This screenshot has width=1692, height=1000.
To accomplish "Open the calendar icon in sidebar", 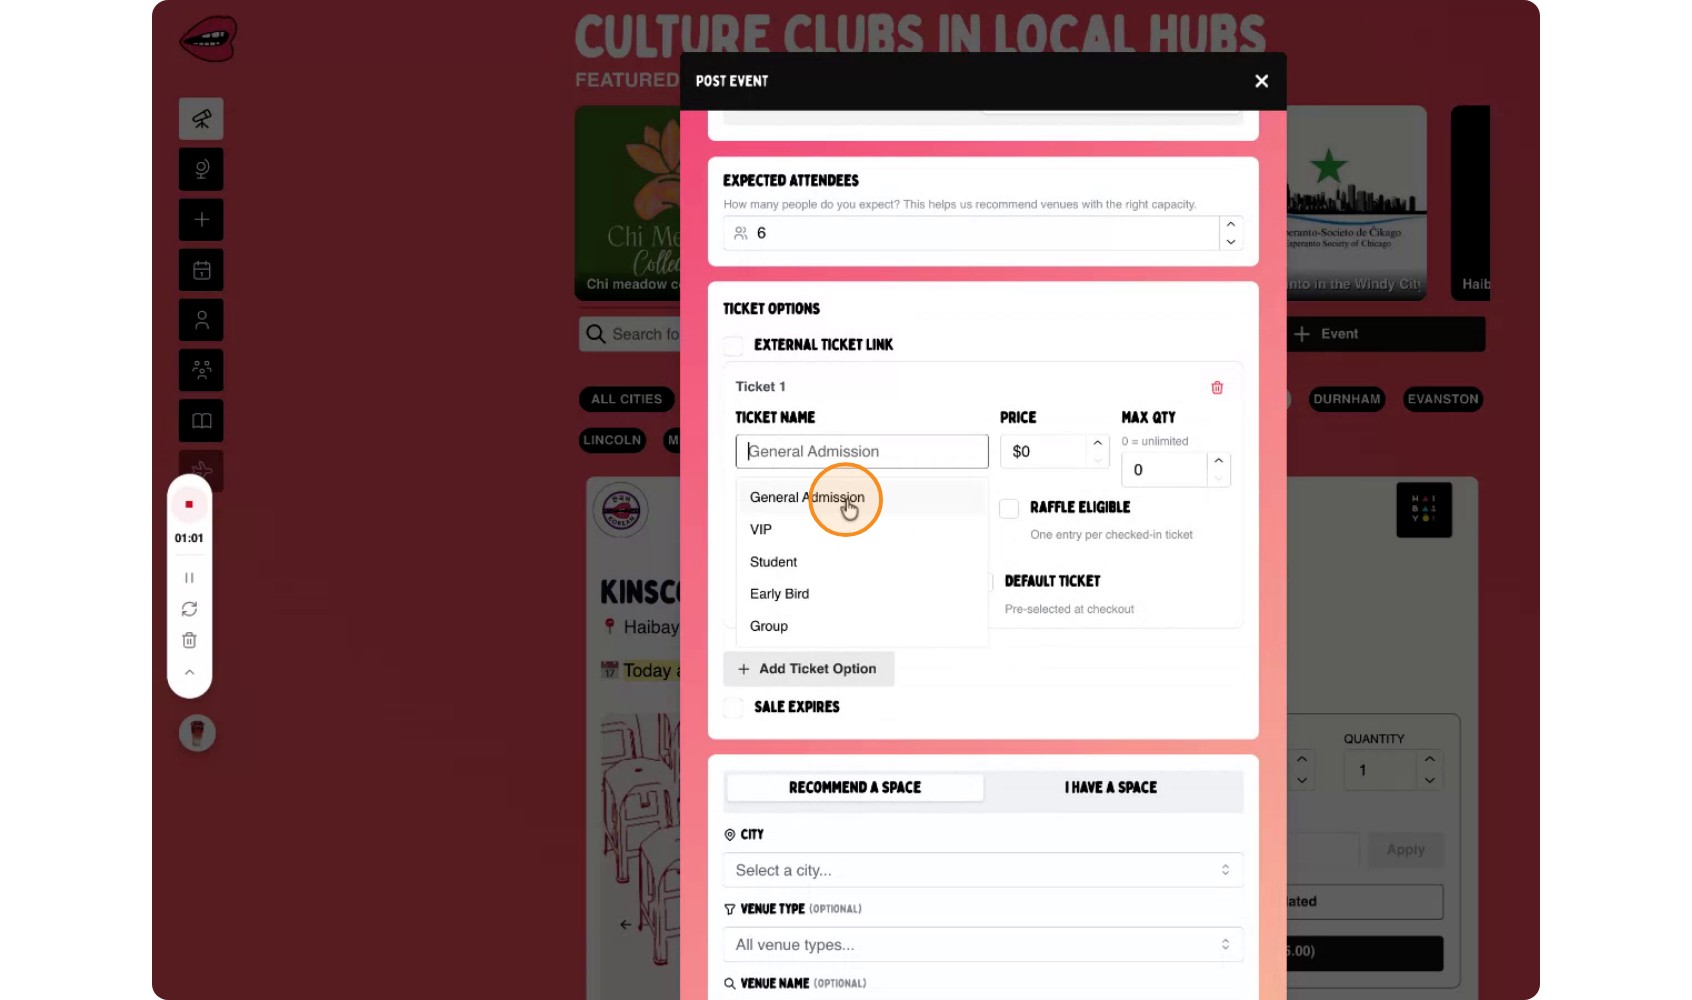I will point(201,270).
